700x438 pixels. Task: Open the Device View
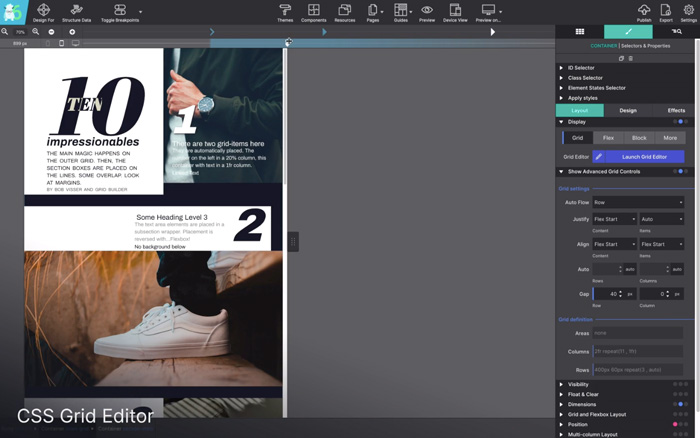(455, 10)
